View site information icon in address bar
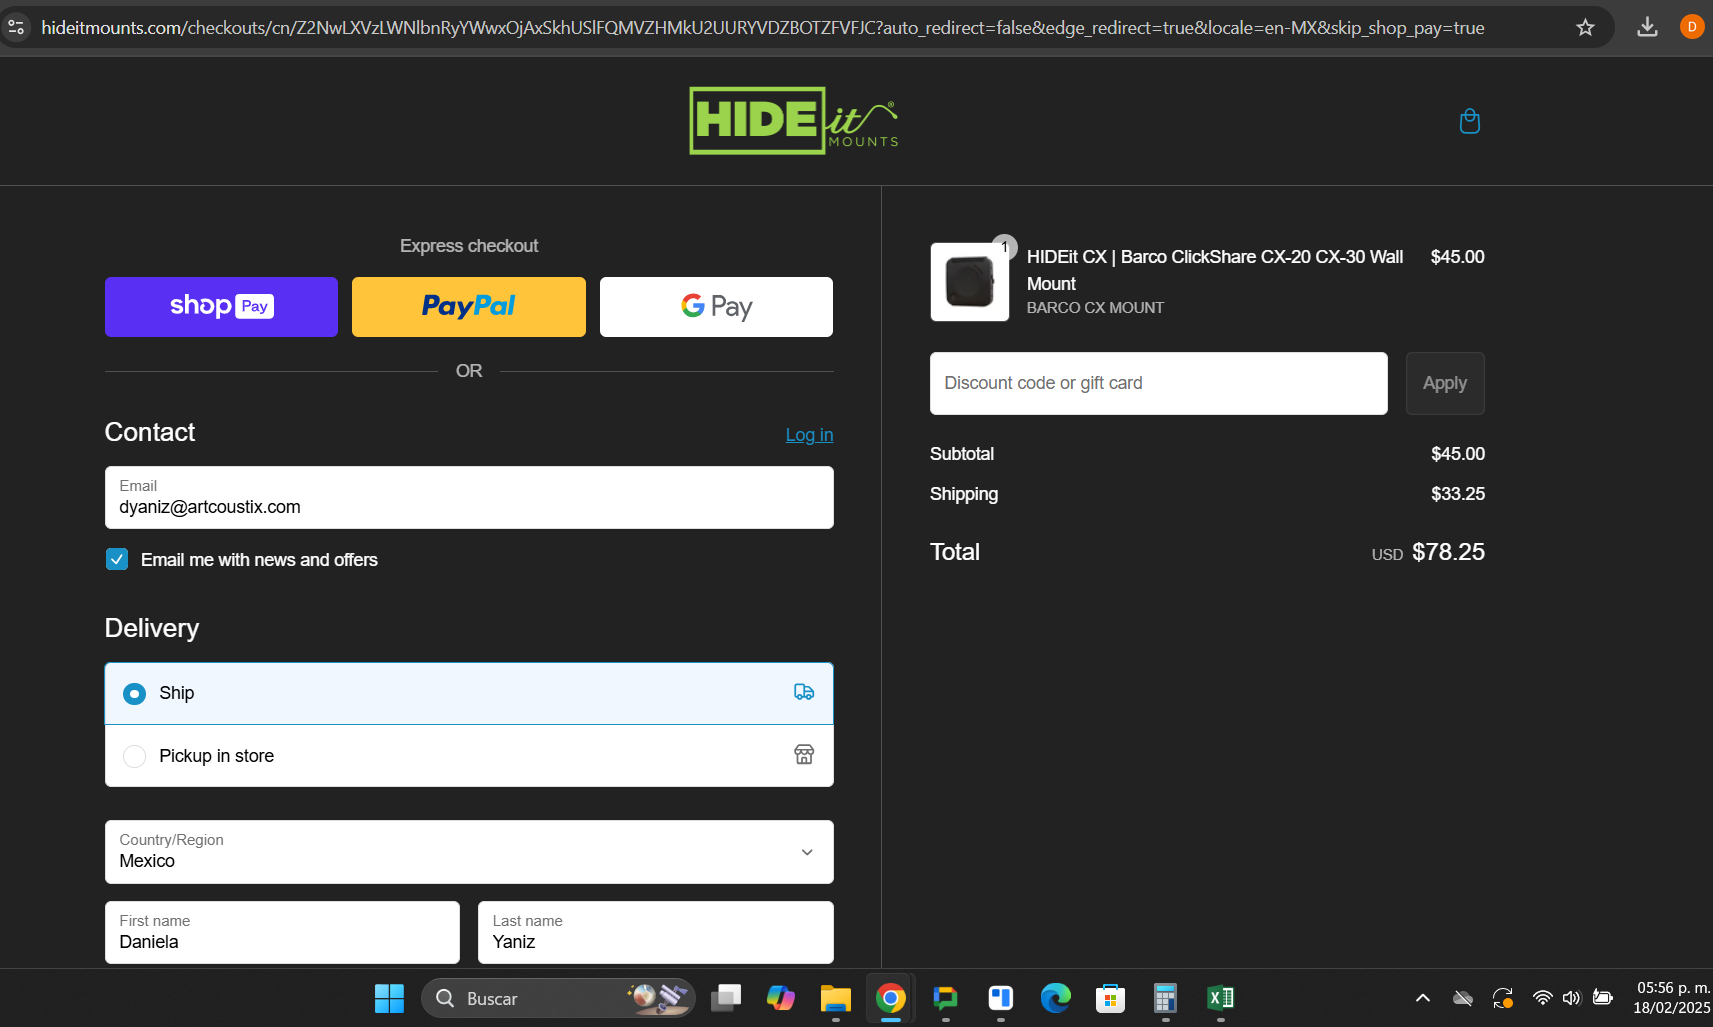 pyautogui.click(x=16, y=27)
